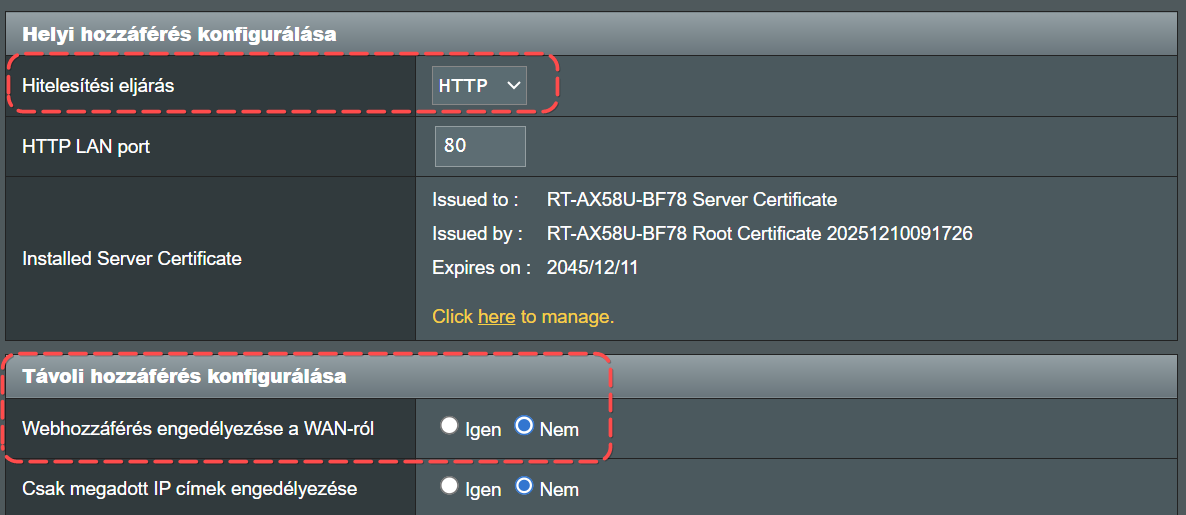Click the Csak megadott IP címek engedélyezése label
The width and height of the screenshot is (1186, 515).
pyautogui.click(x=189, y=489)
